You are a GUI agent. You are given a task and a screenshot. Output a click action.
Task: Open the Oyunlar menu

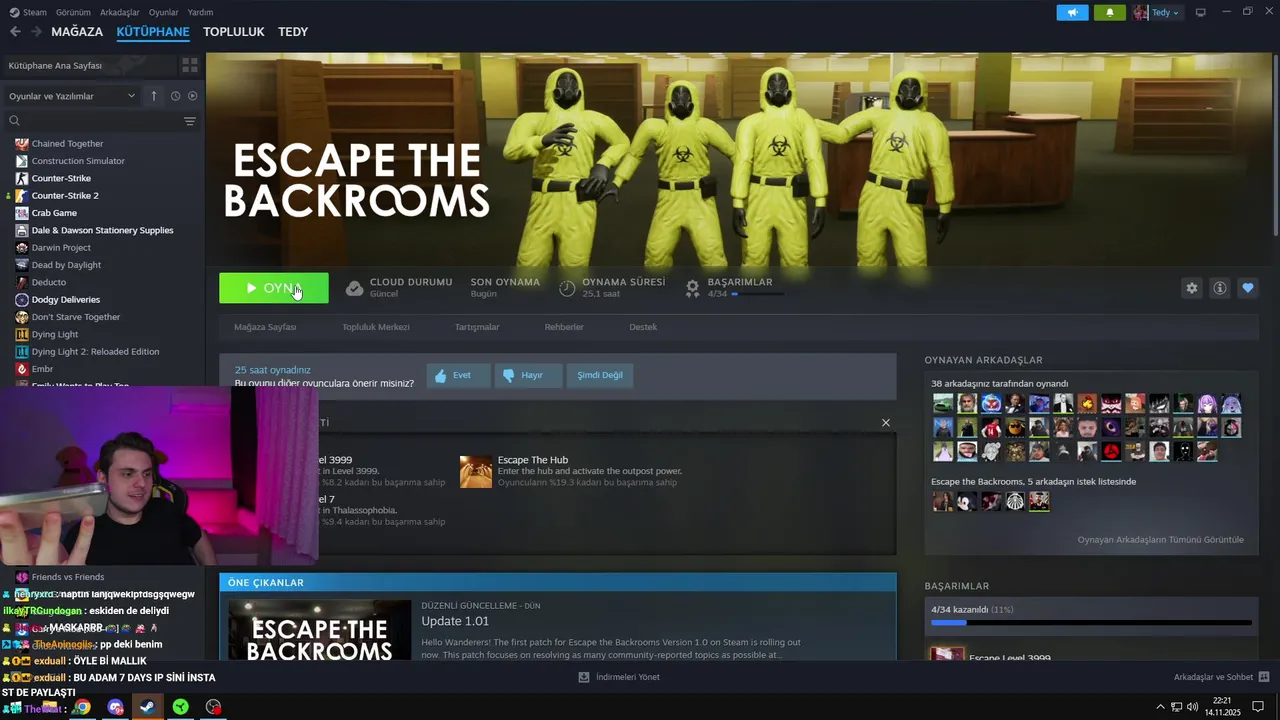point(164,12)
